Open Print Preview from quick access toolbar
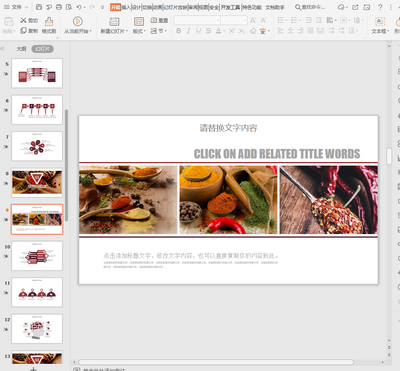Screen dimensions: 400x371 69,7
